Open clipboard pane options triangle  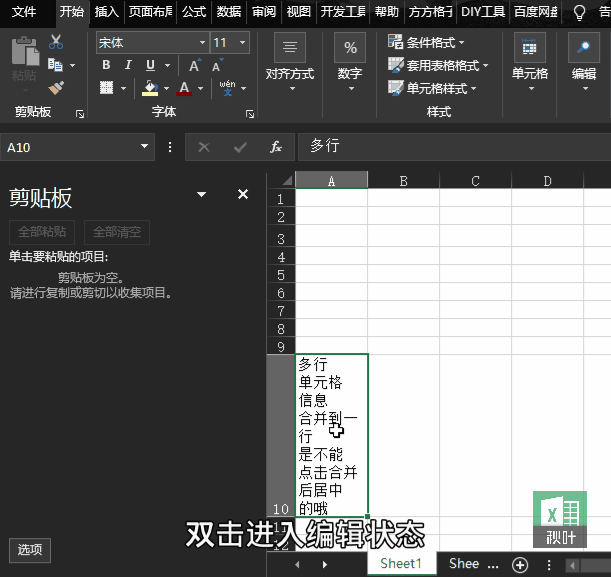click(x=201, y=194)
